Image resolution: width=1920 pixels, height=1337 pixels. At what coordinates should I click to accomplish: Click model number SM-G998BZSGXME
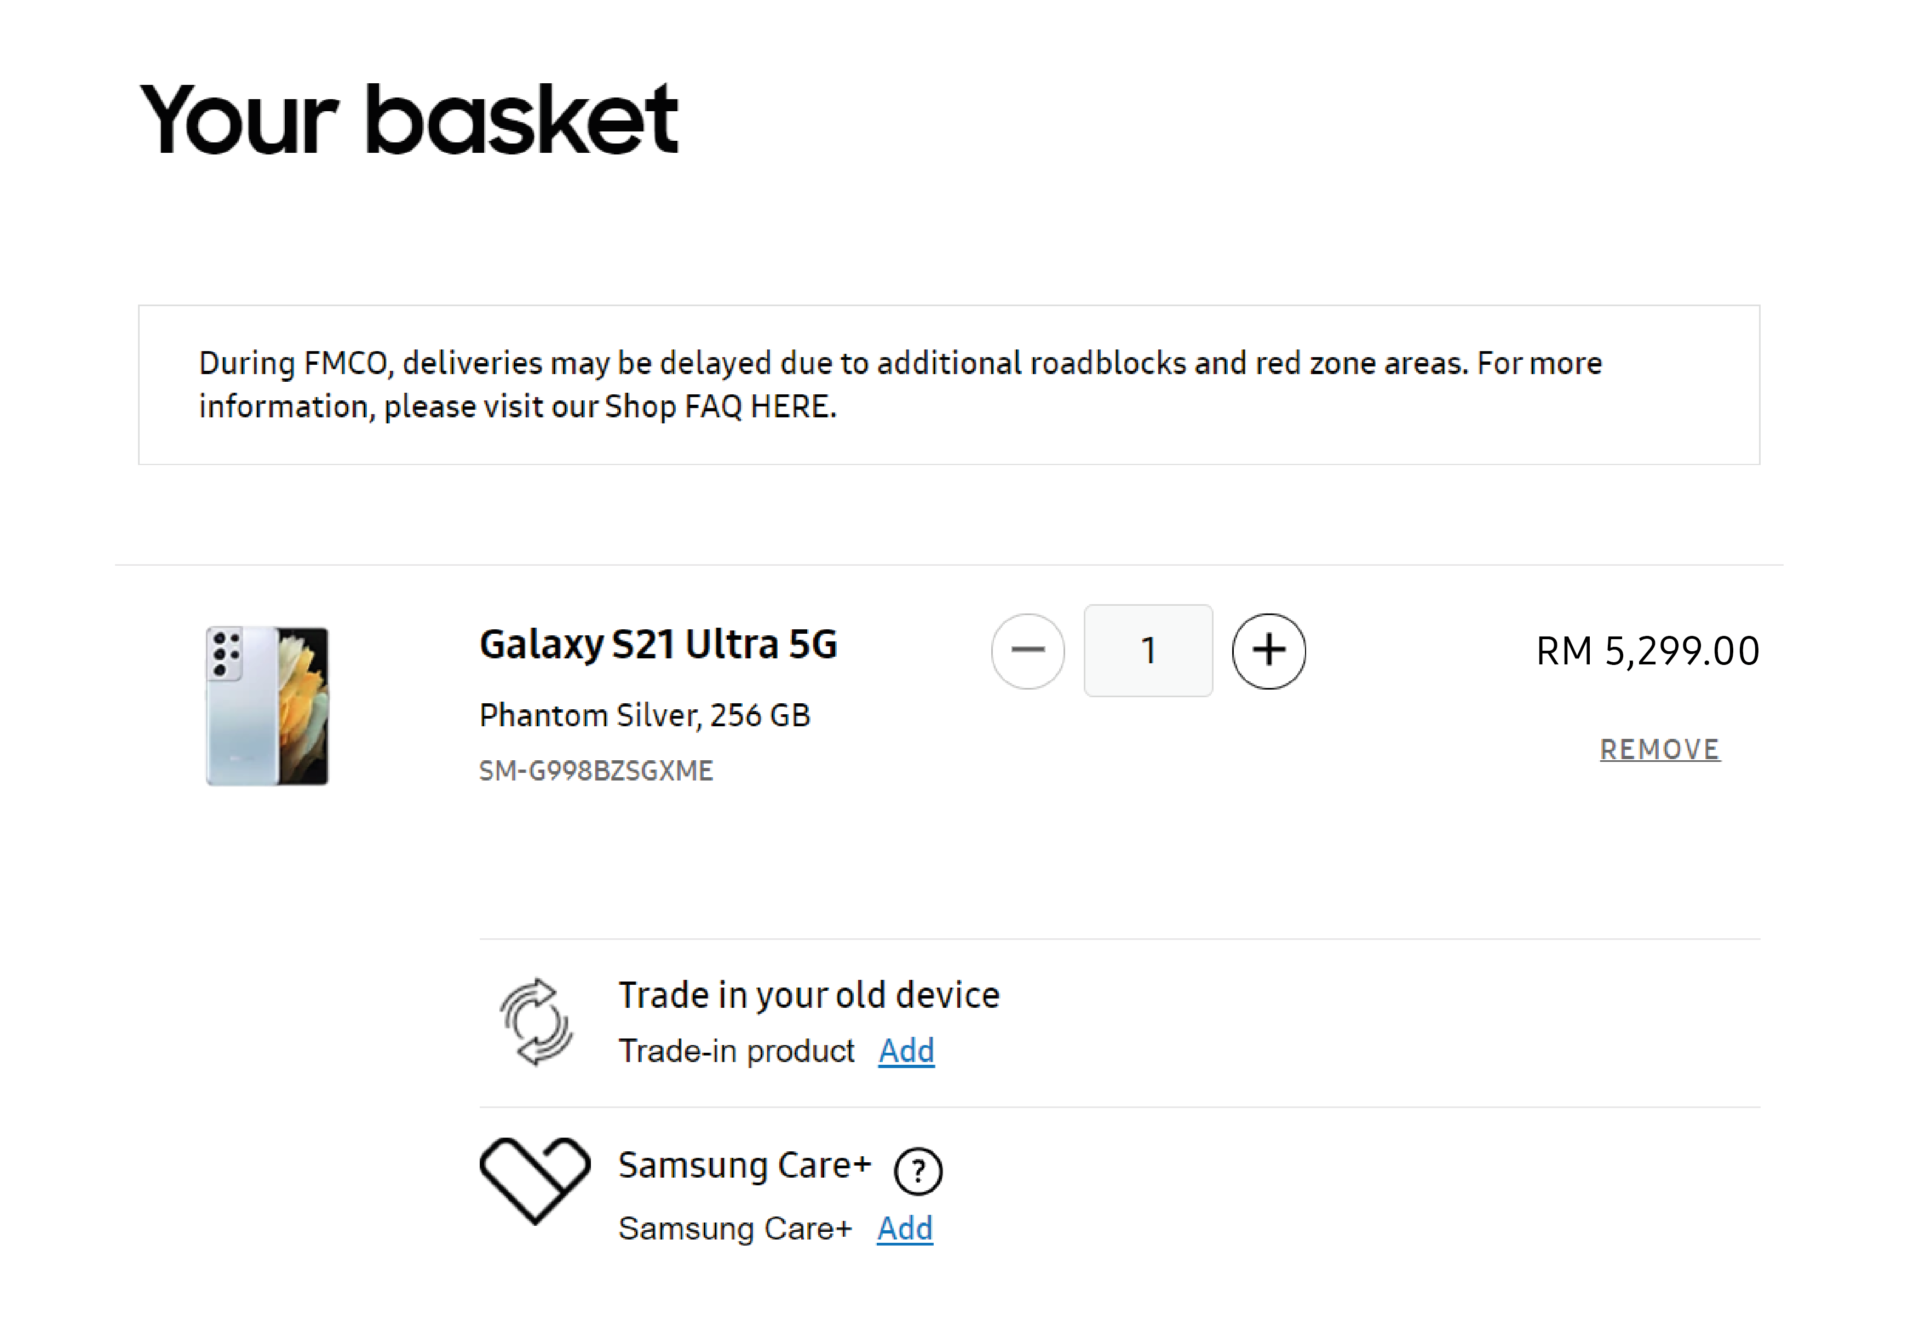pos(596,771)
